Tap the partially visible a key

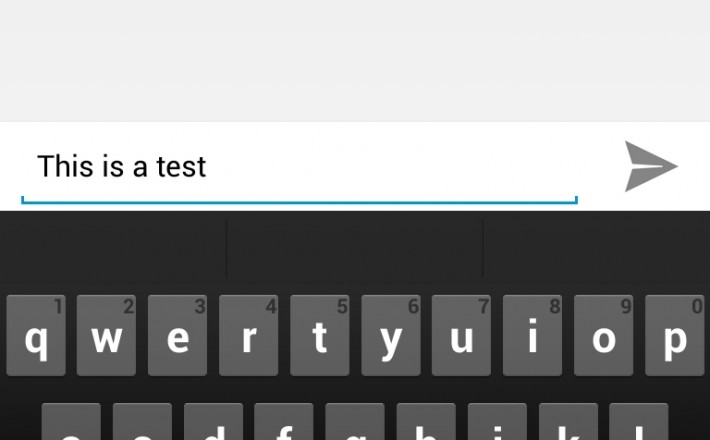71,421
